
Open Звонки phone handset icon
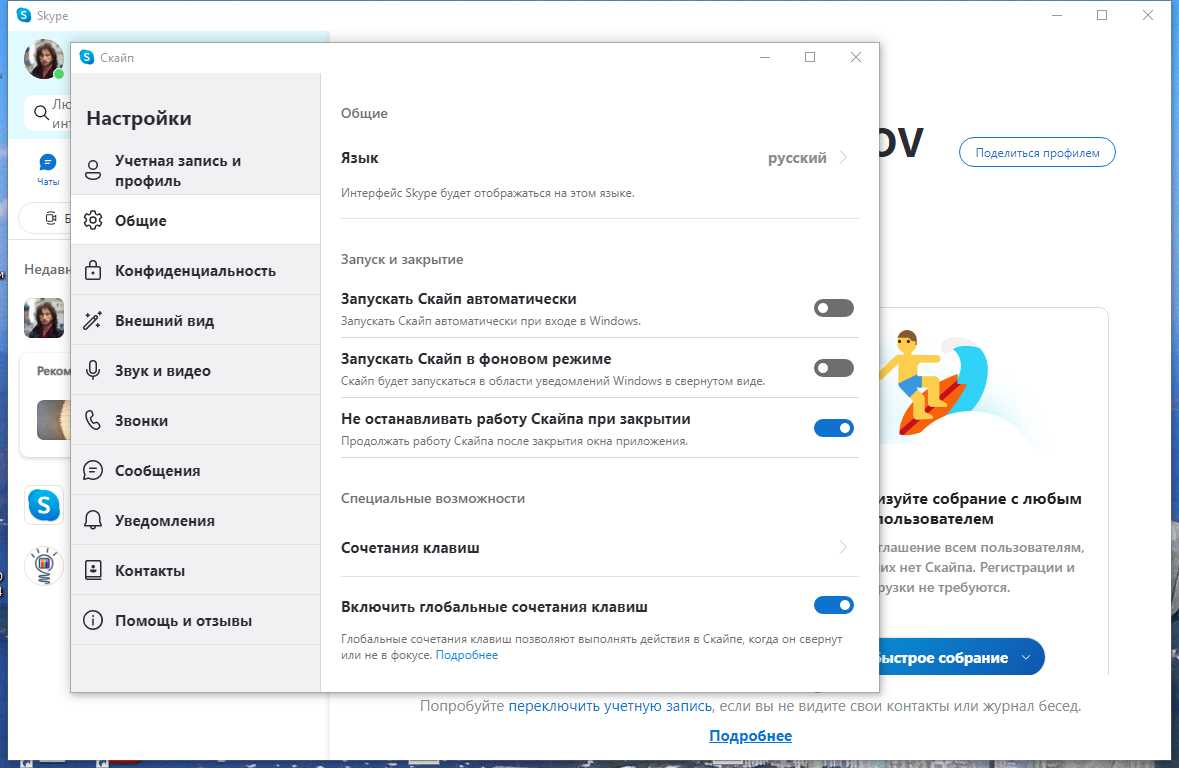[x=92, y=420]
